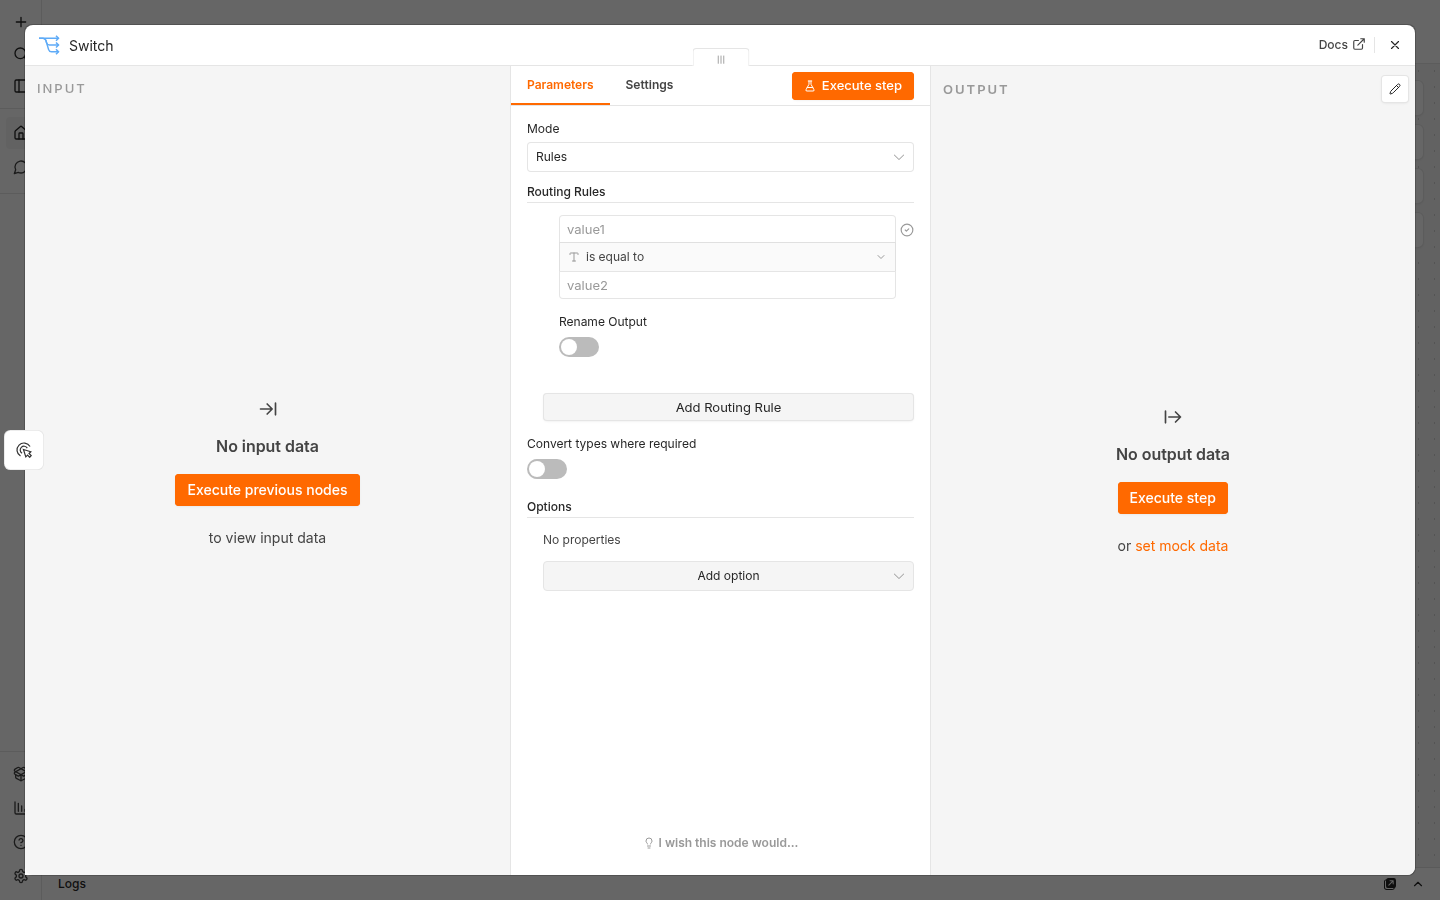
Task: Click Execute previous nodes button
Action: [267, 490]
